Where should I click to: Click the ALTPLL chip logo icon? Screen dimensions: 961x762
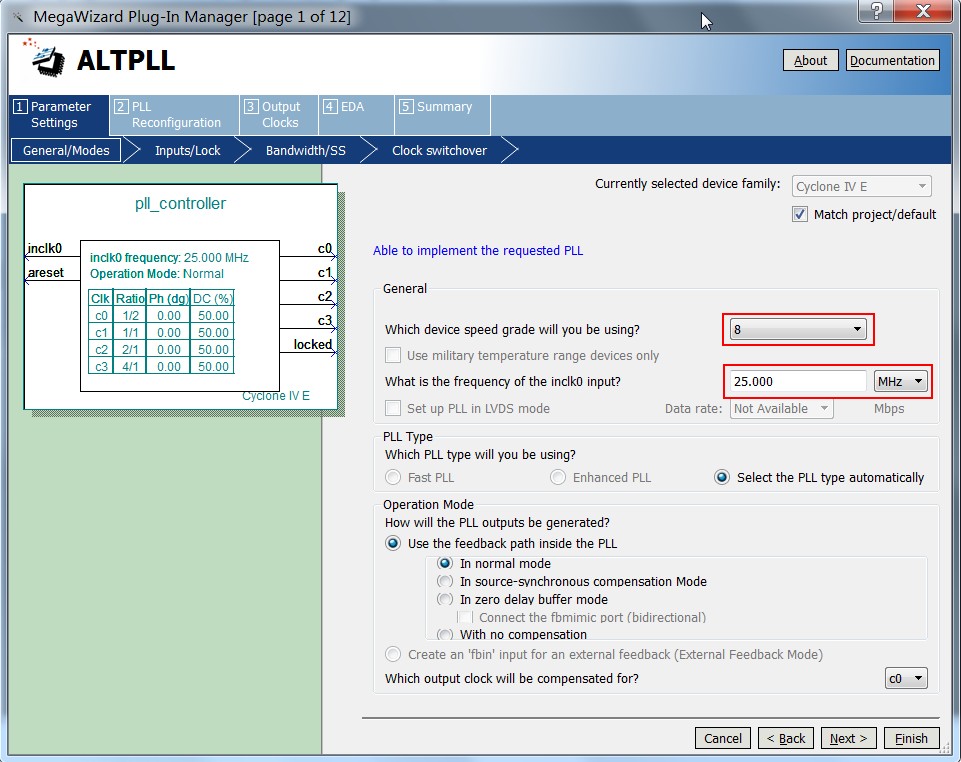42,60
